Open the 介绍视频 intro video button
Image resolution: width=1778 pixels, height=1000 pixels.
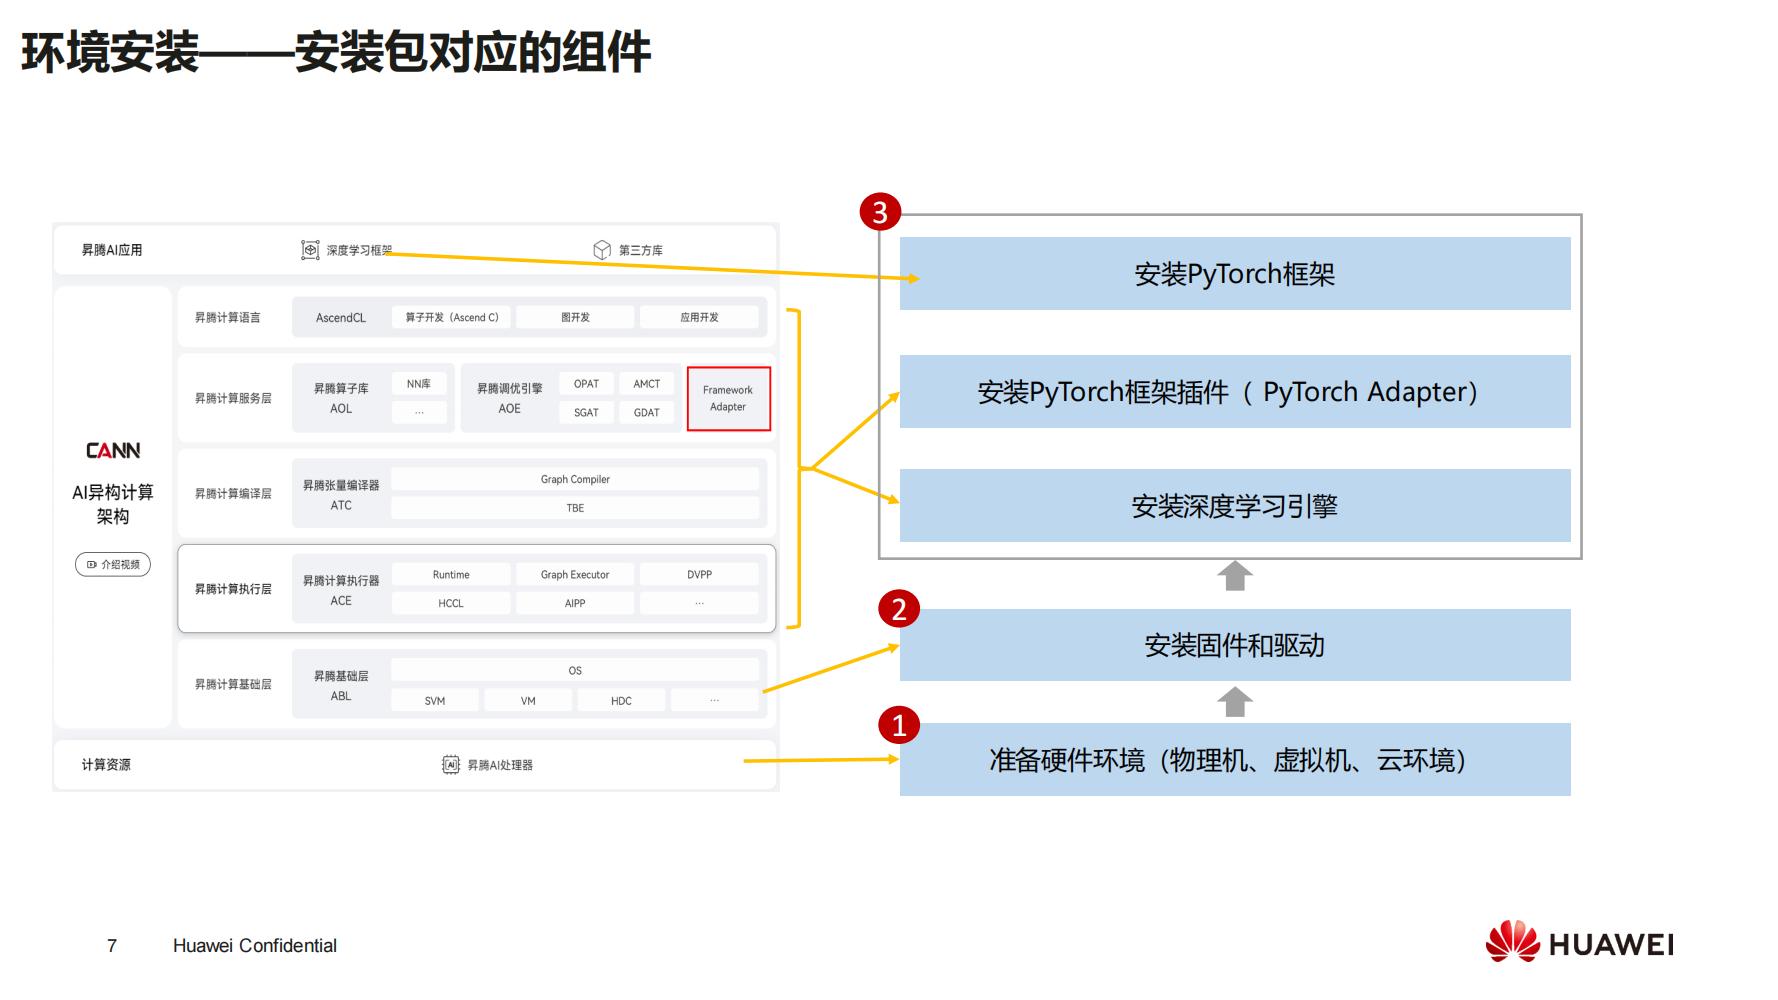click(113, 564)
